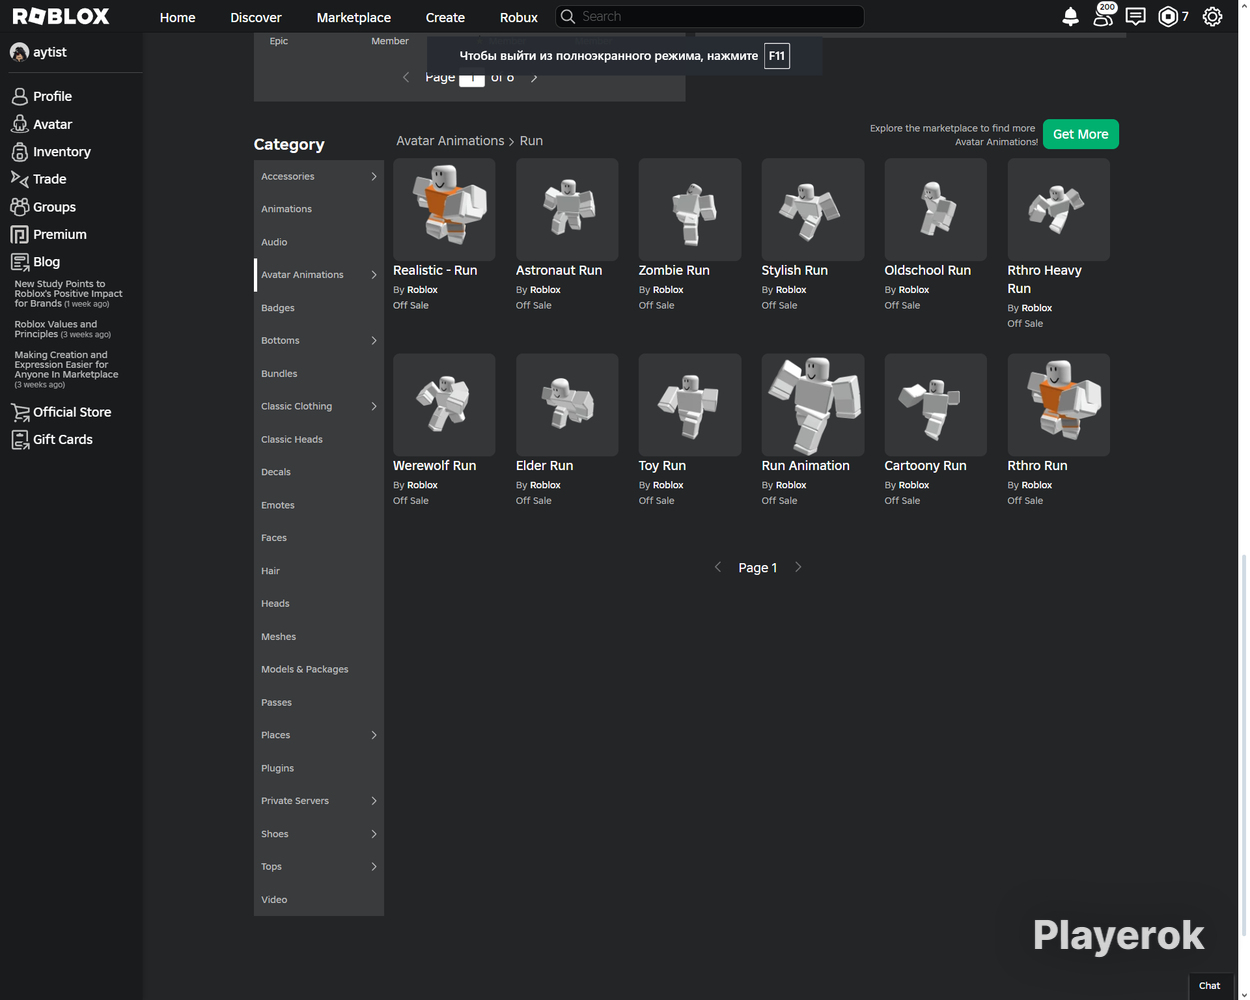Open the messages icon in top bar

1135,17
